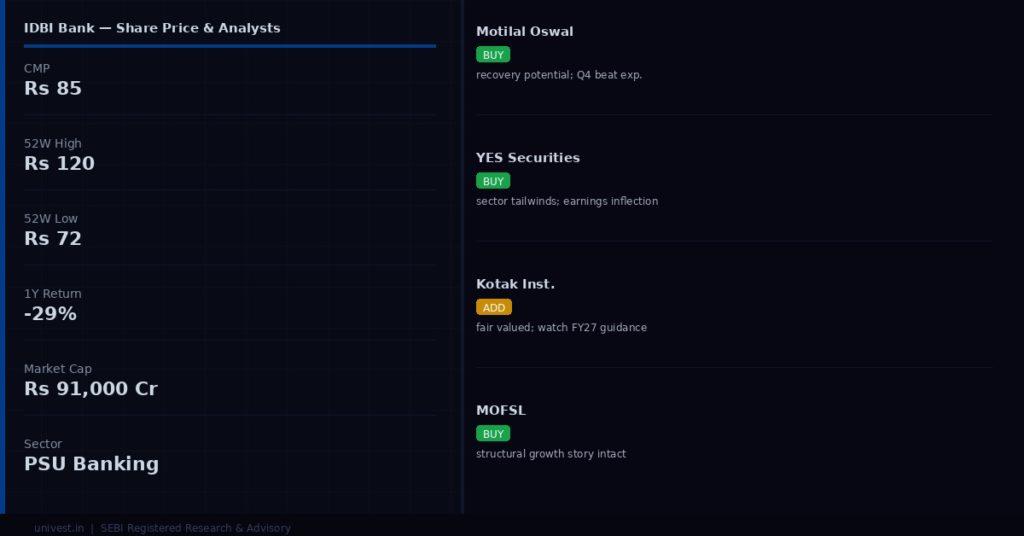The image size is (1024, 536).
Task: Open the YES Securities analyst heading
Action: pyautogui.click(x=528, y=158)
